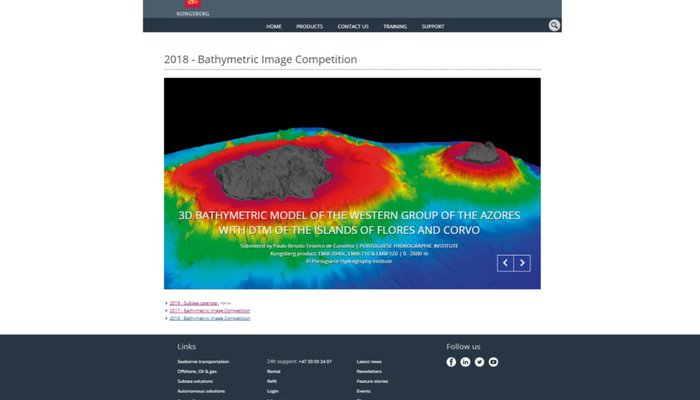
Task: Open the SUPPORT menu item
Action: pos(433,26)
